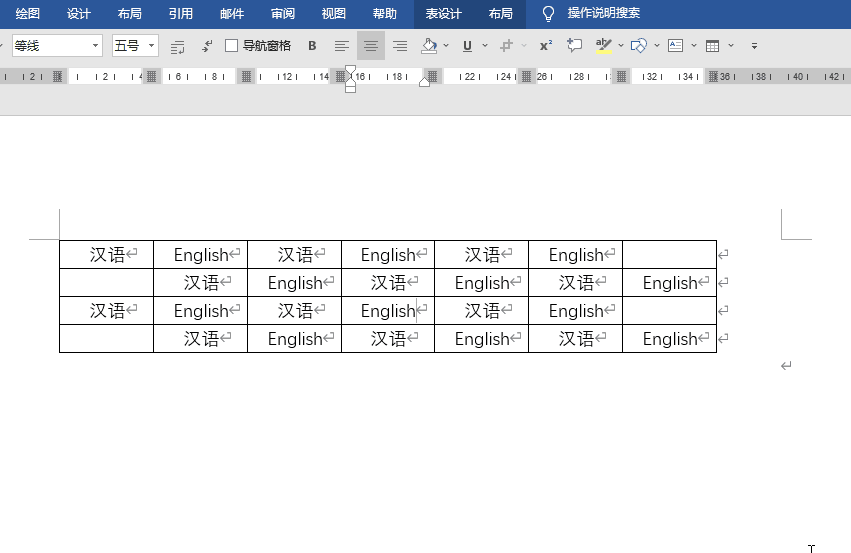Expand the text box dropdown arrow
Image resolution: width=851 pixels, height=553 pixels.
[x=694, y=46]
